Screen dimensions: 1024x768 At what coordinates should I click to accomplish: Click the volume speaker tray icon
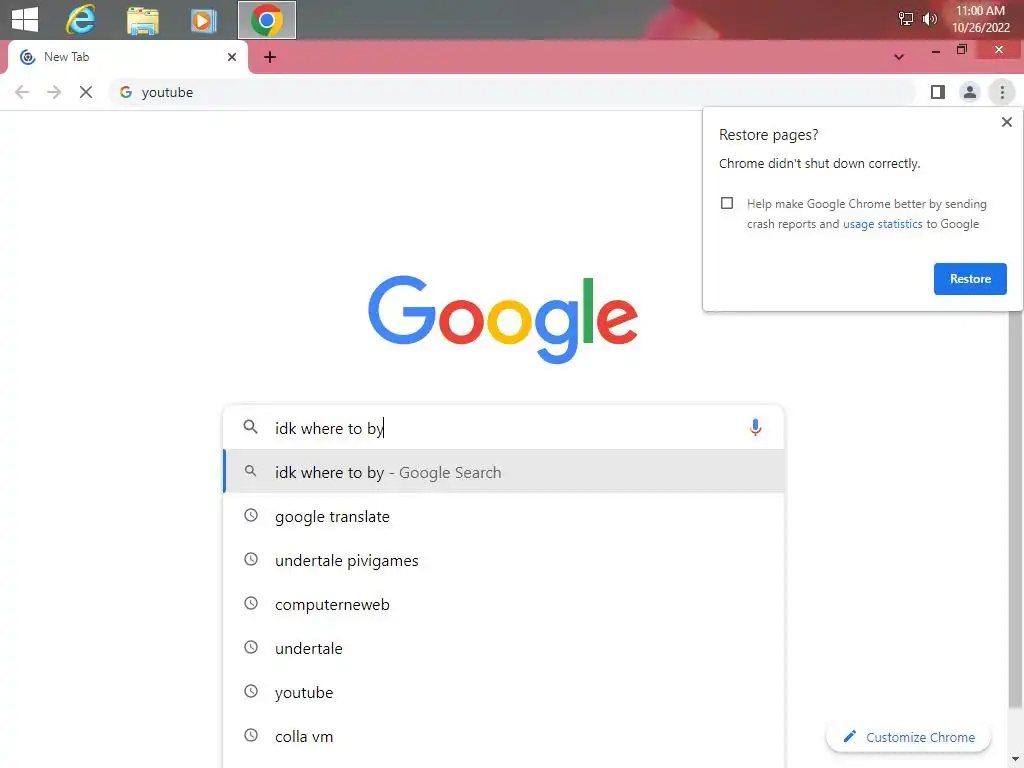click(x=929, y=19)
